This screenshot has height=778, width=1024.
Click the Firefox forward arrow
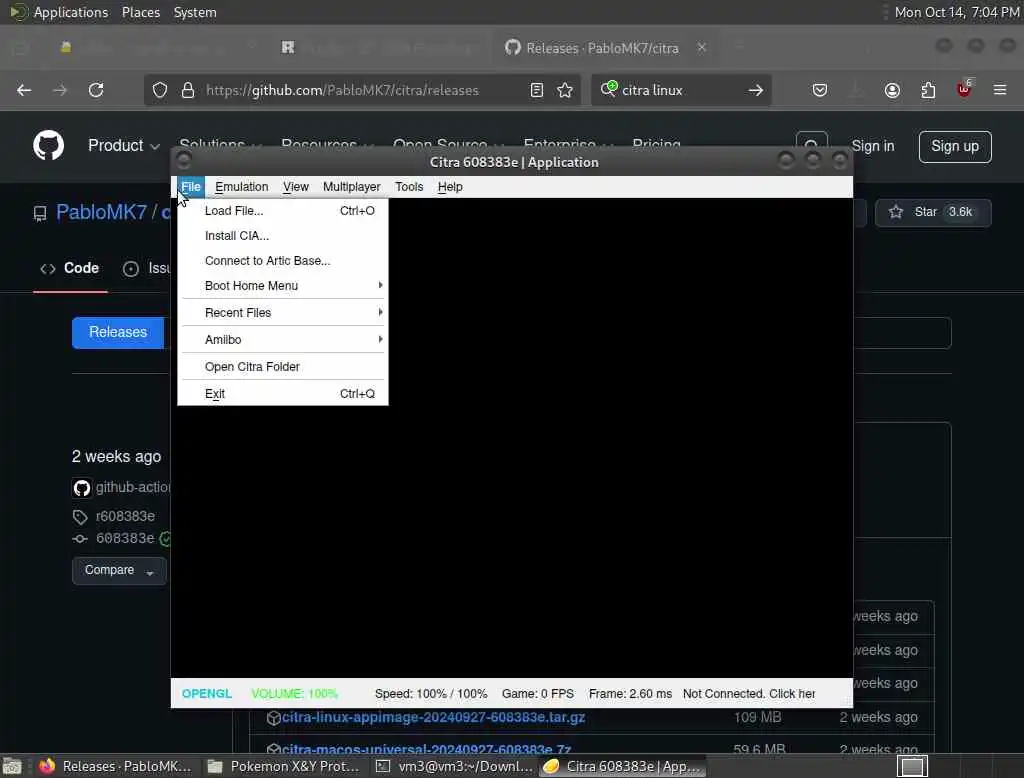tap(59, 90)
